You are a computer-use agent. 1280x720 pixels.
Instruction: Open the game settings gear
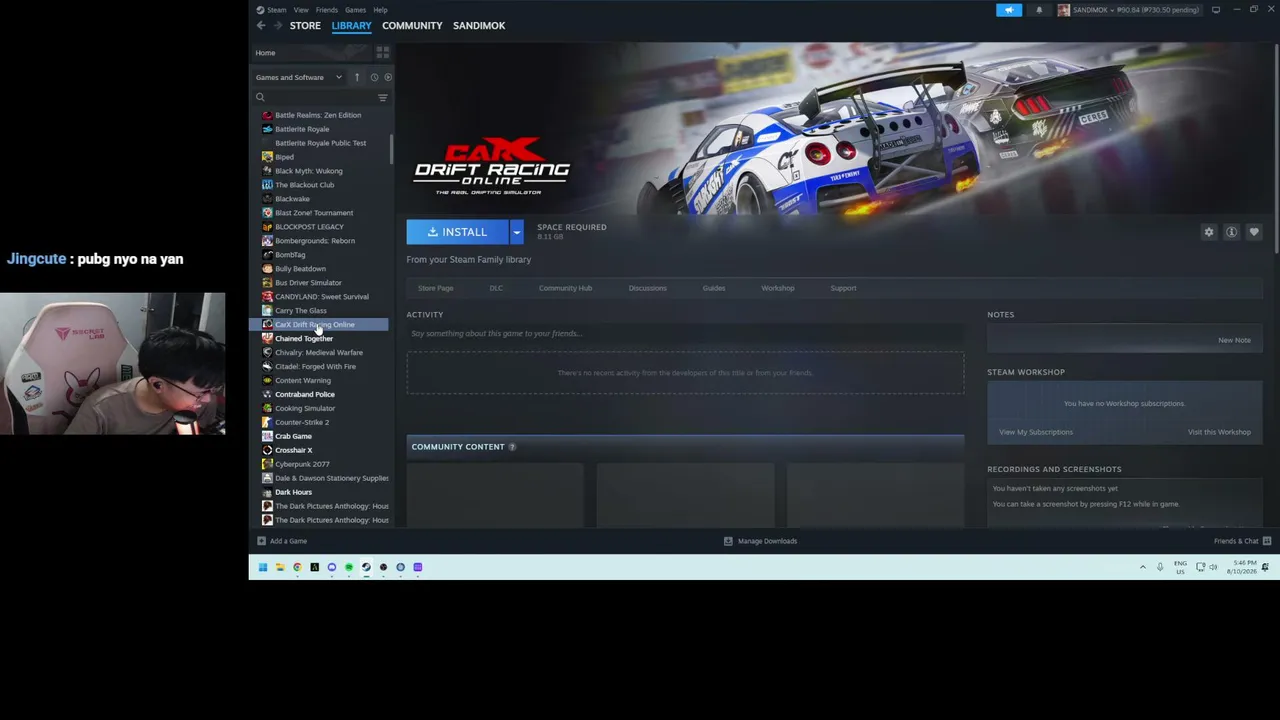(1209, 232)
